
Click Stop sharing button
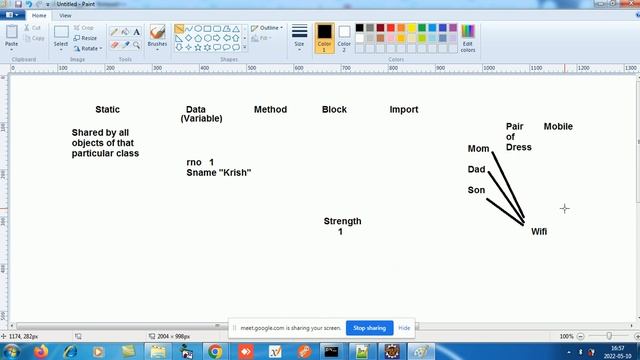369,328
